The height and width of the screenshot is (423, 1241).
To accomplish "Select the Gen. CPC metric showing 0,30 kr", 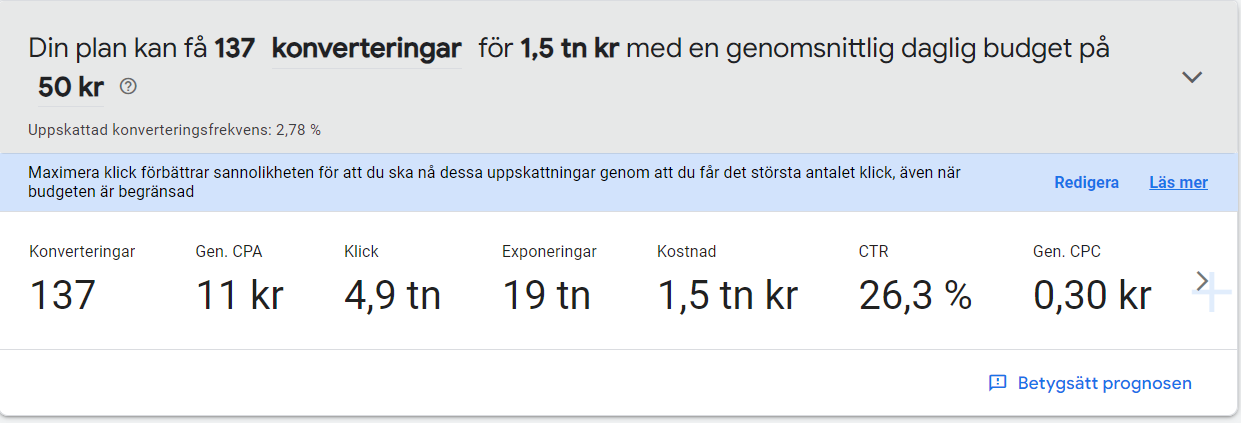I will click(x=1092, y=279).
